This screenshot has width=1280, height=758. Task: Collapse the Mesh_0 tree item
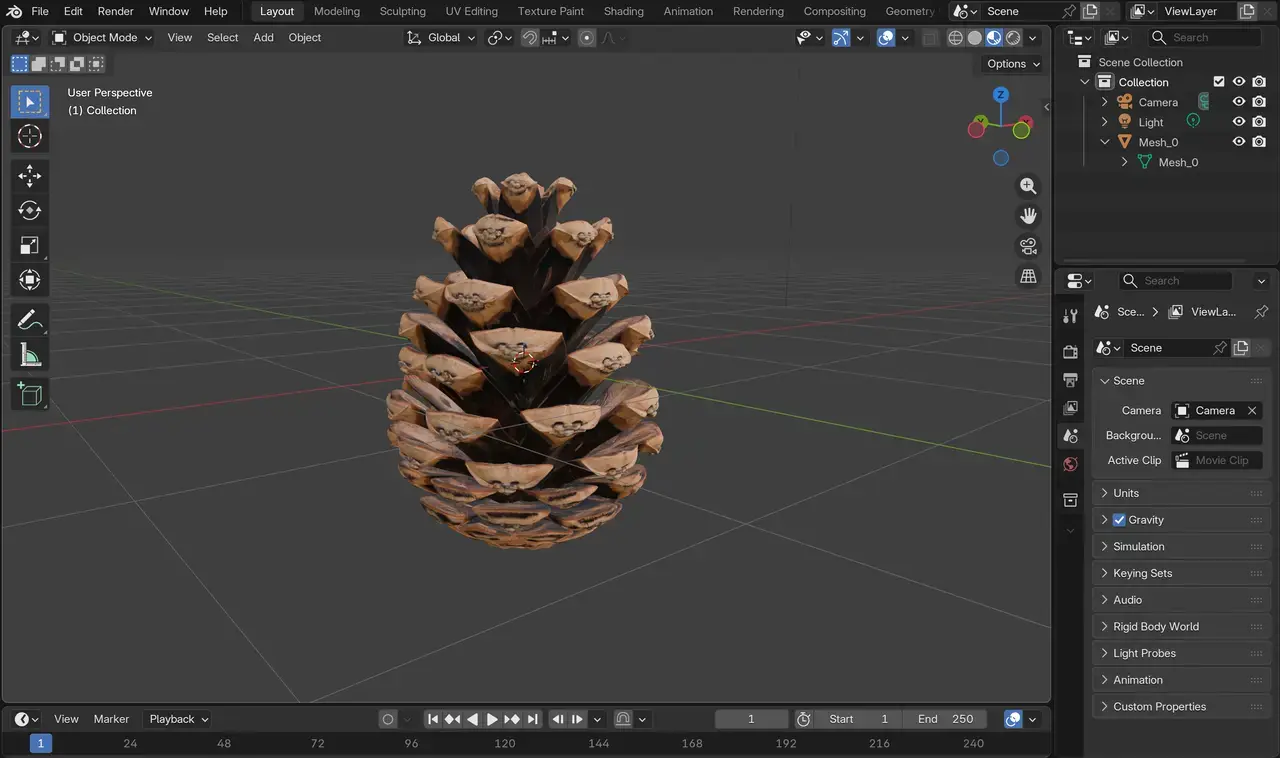pos(1105,142)
